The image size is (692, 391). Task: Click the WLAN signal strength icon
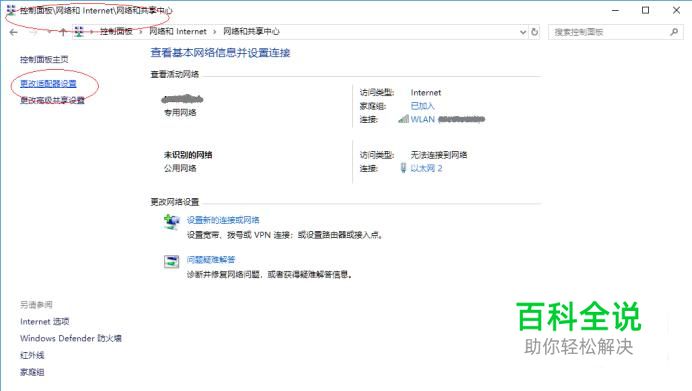point(403,119)
